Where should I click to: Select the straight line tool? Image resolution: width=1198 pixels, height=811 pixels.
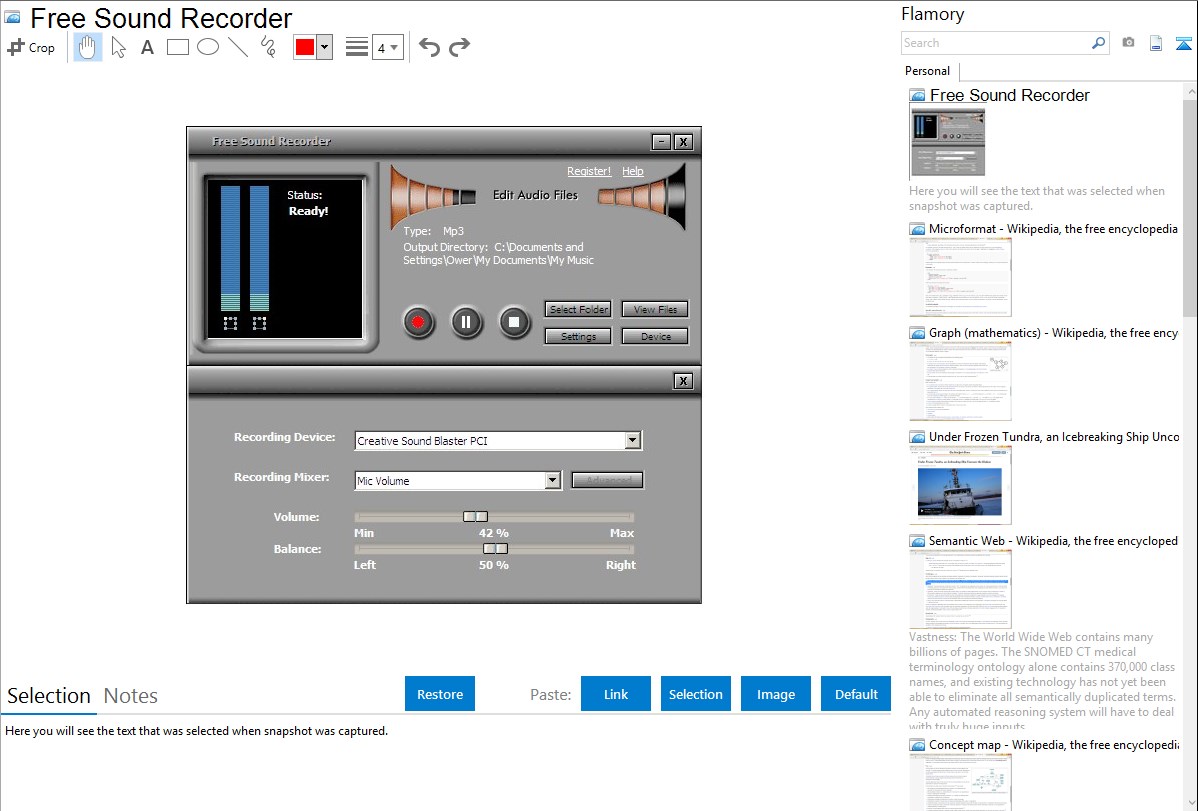pos(238,47)
